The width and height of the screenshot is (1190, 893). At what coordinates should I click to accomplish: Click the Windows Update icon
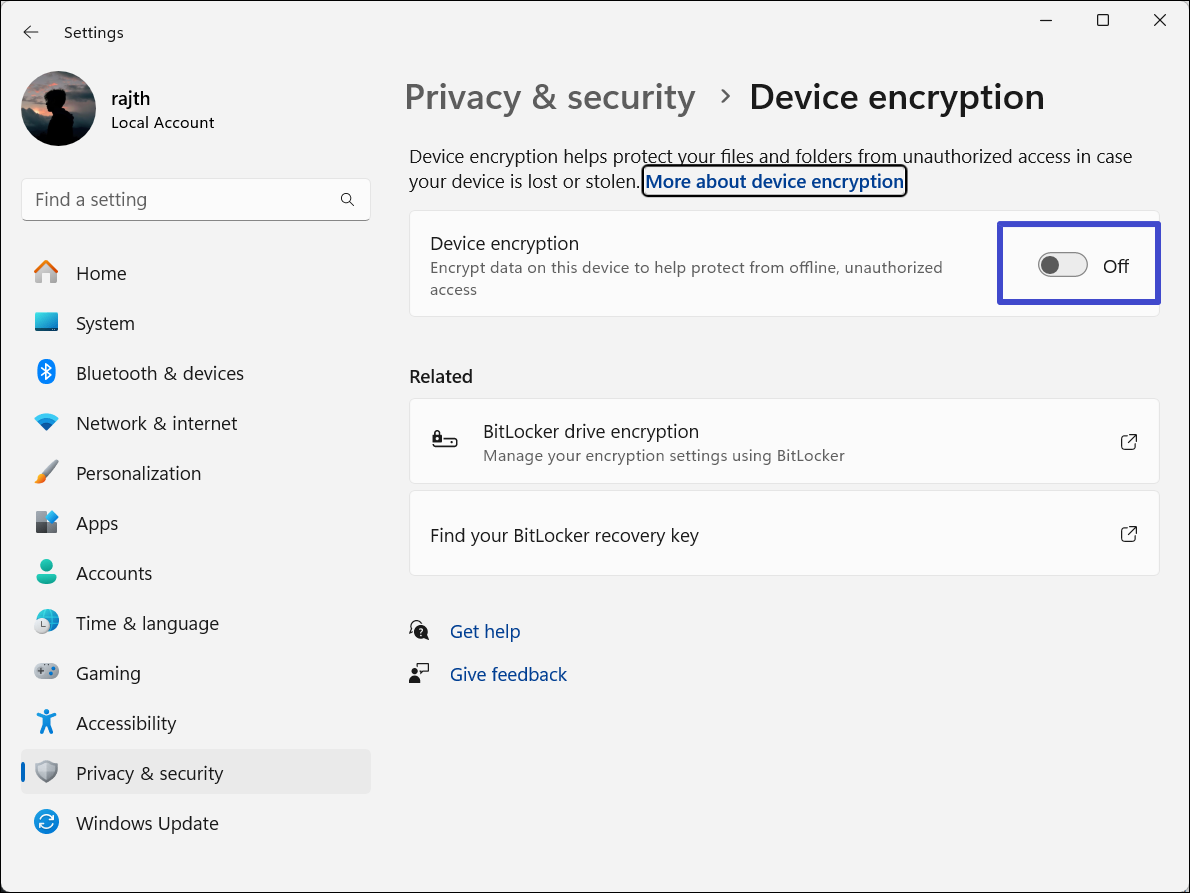tap(46, 823)
